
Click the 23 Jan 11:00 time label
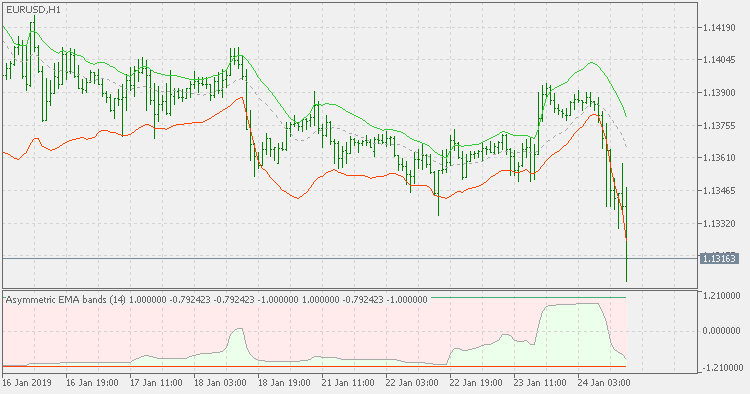coord(540,383)
